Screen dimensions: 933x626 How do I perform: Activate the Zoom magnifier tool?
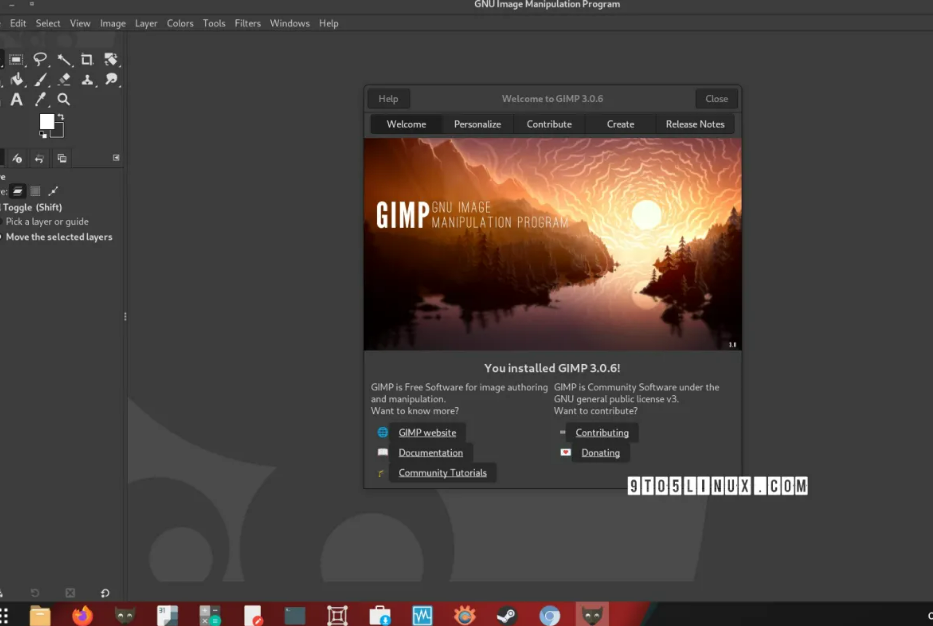click(x=64, y=100)
